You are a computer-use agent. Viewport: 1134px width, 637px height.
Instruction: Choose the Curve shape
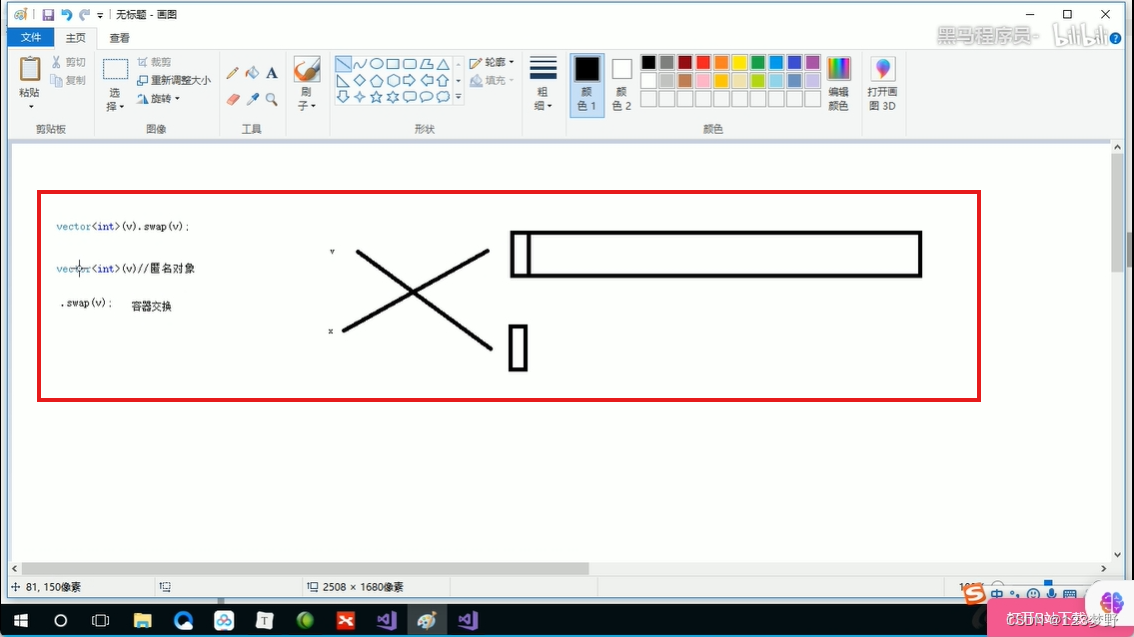pyautogui.click(x=359, y=64)
